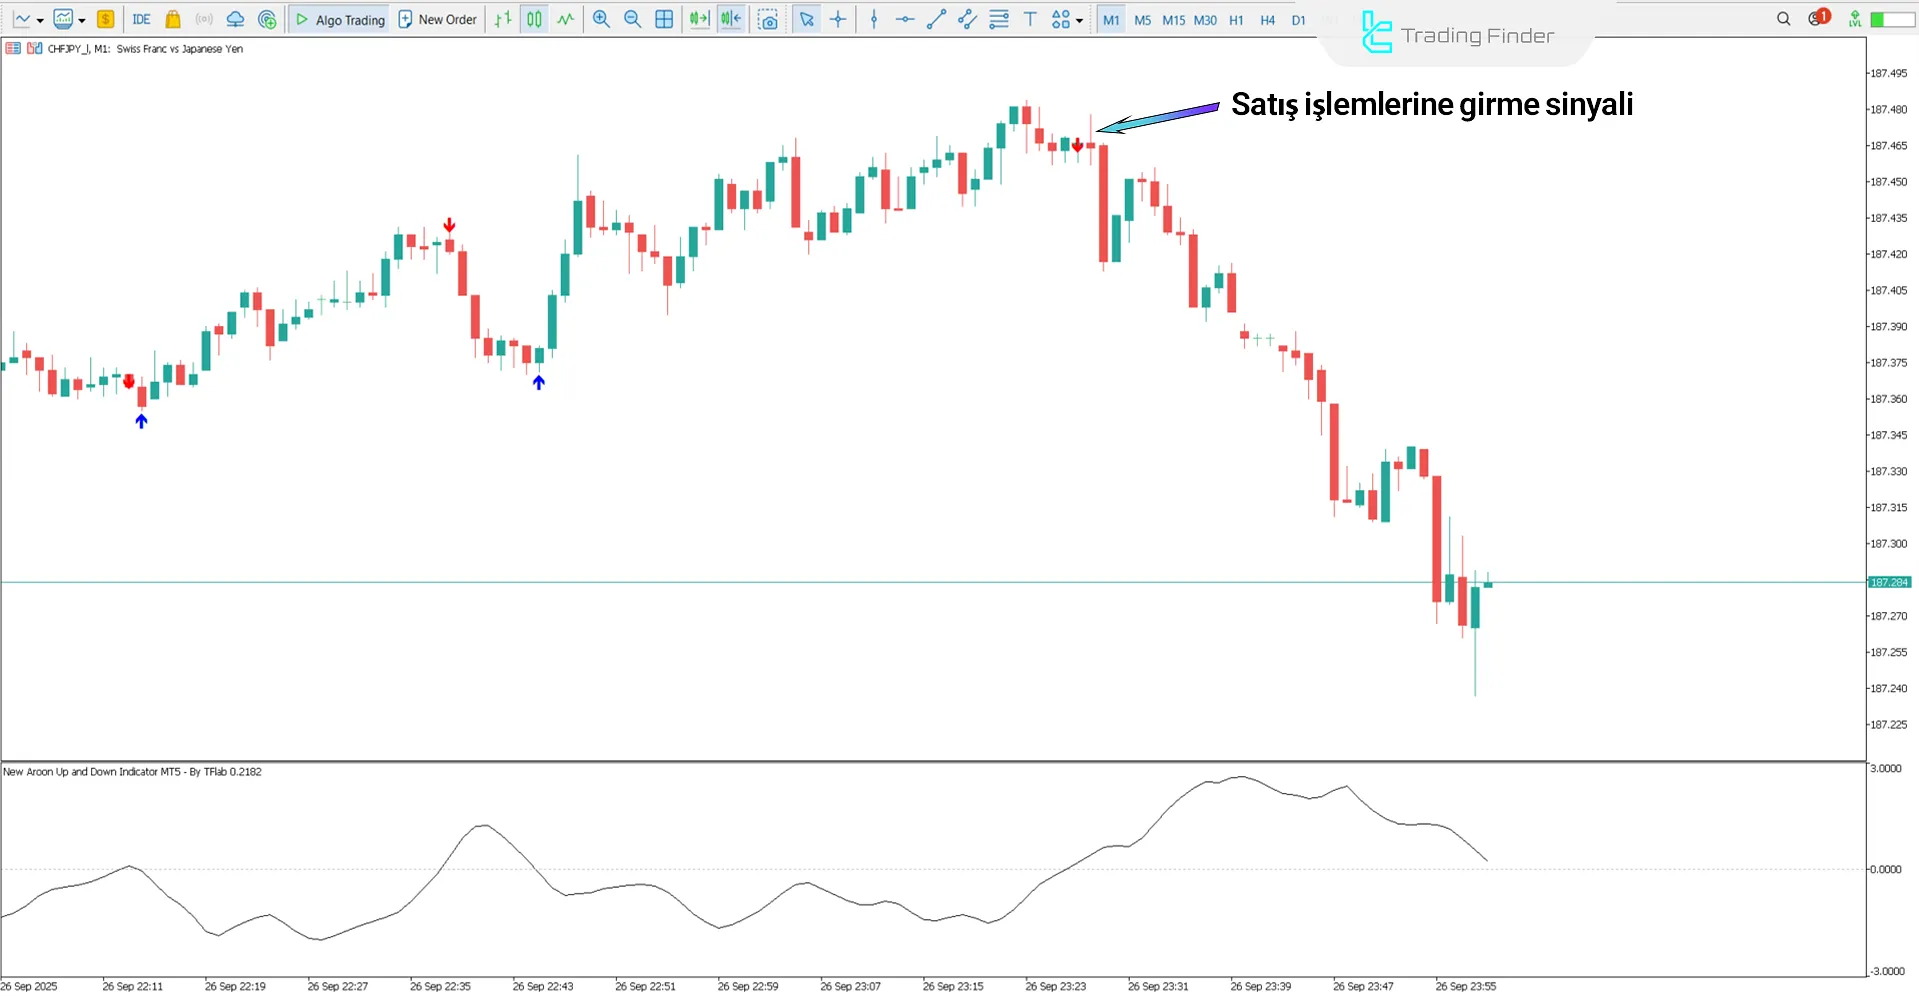Viewport: 1919px width, 996px height.
Task: Select the Crosshair tool
Action: click(838, 18)
